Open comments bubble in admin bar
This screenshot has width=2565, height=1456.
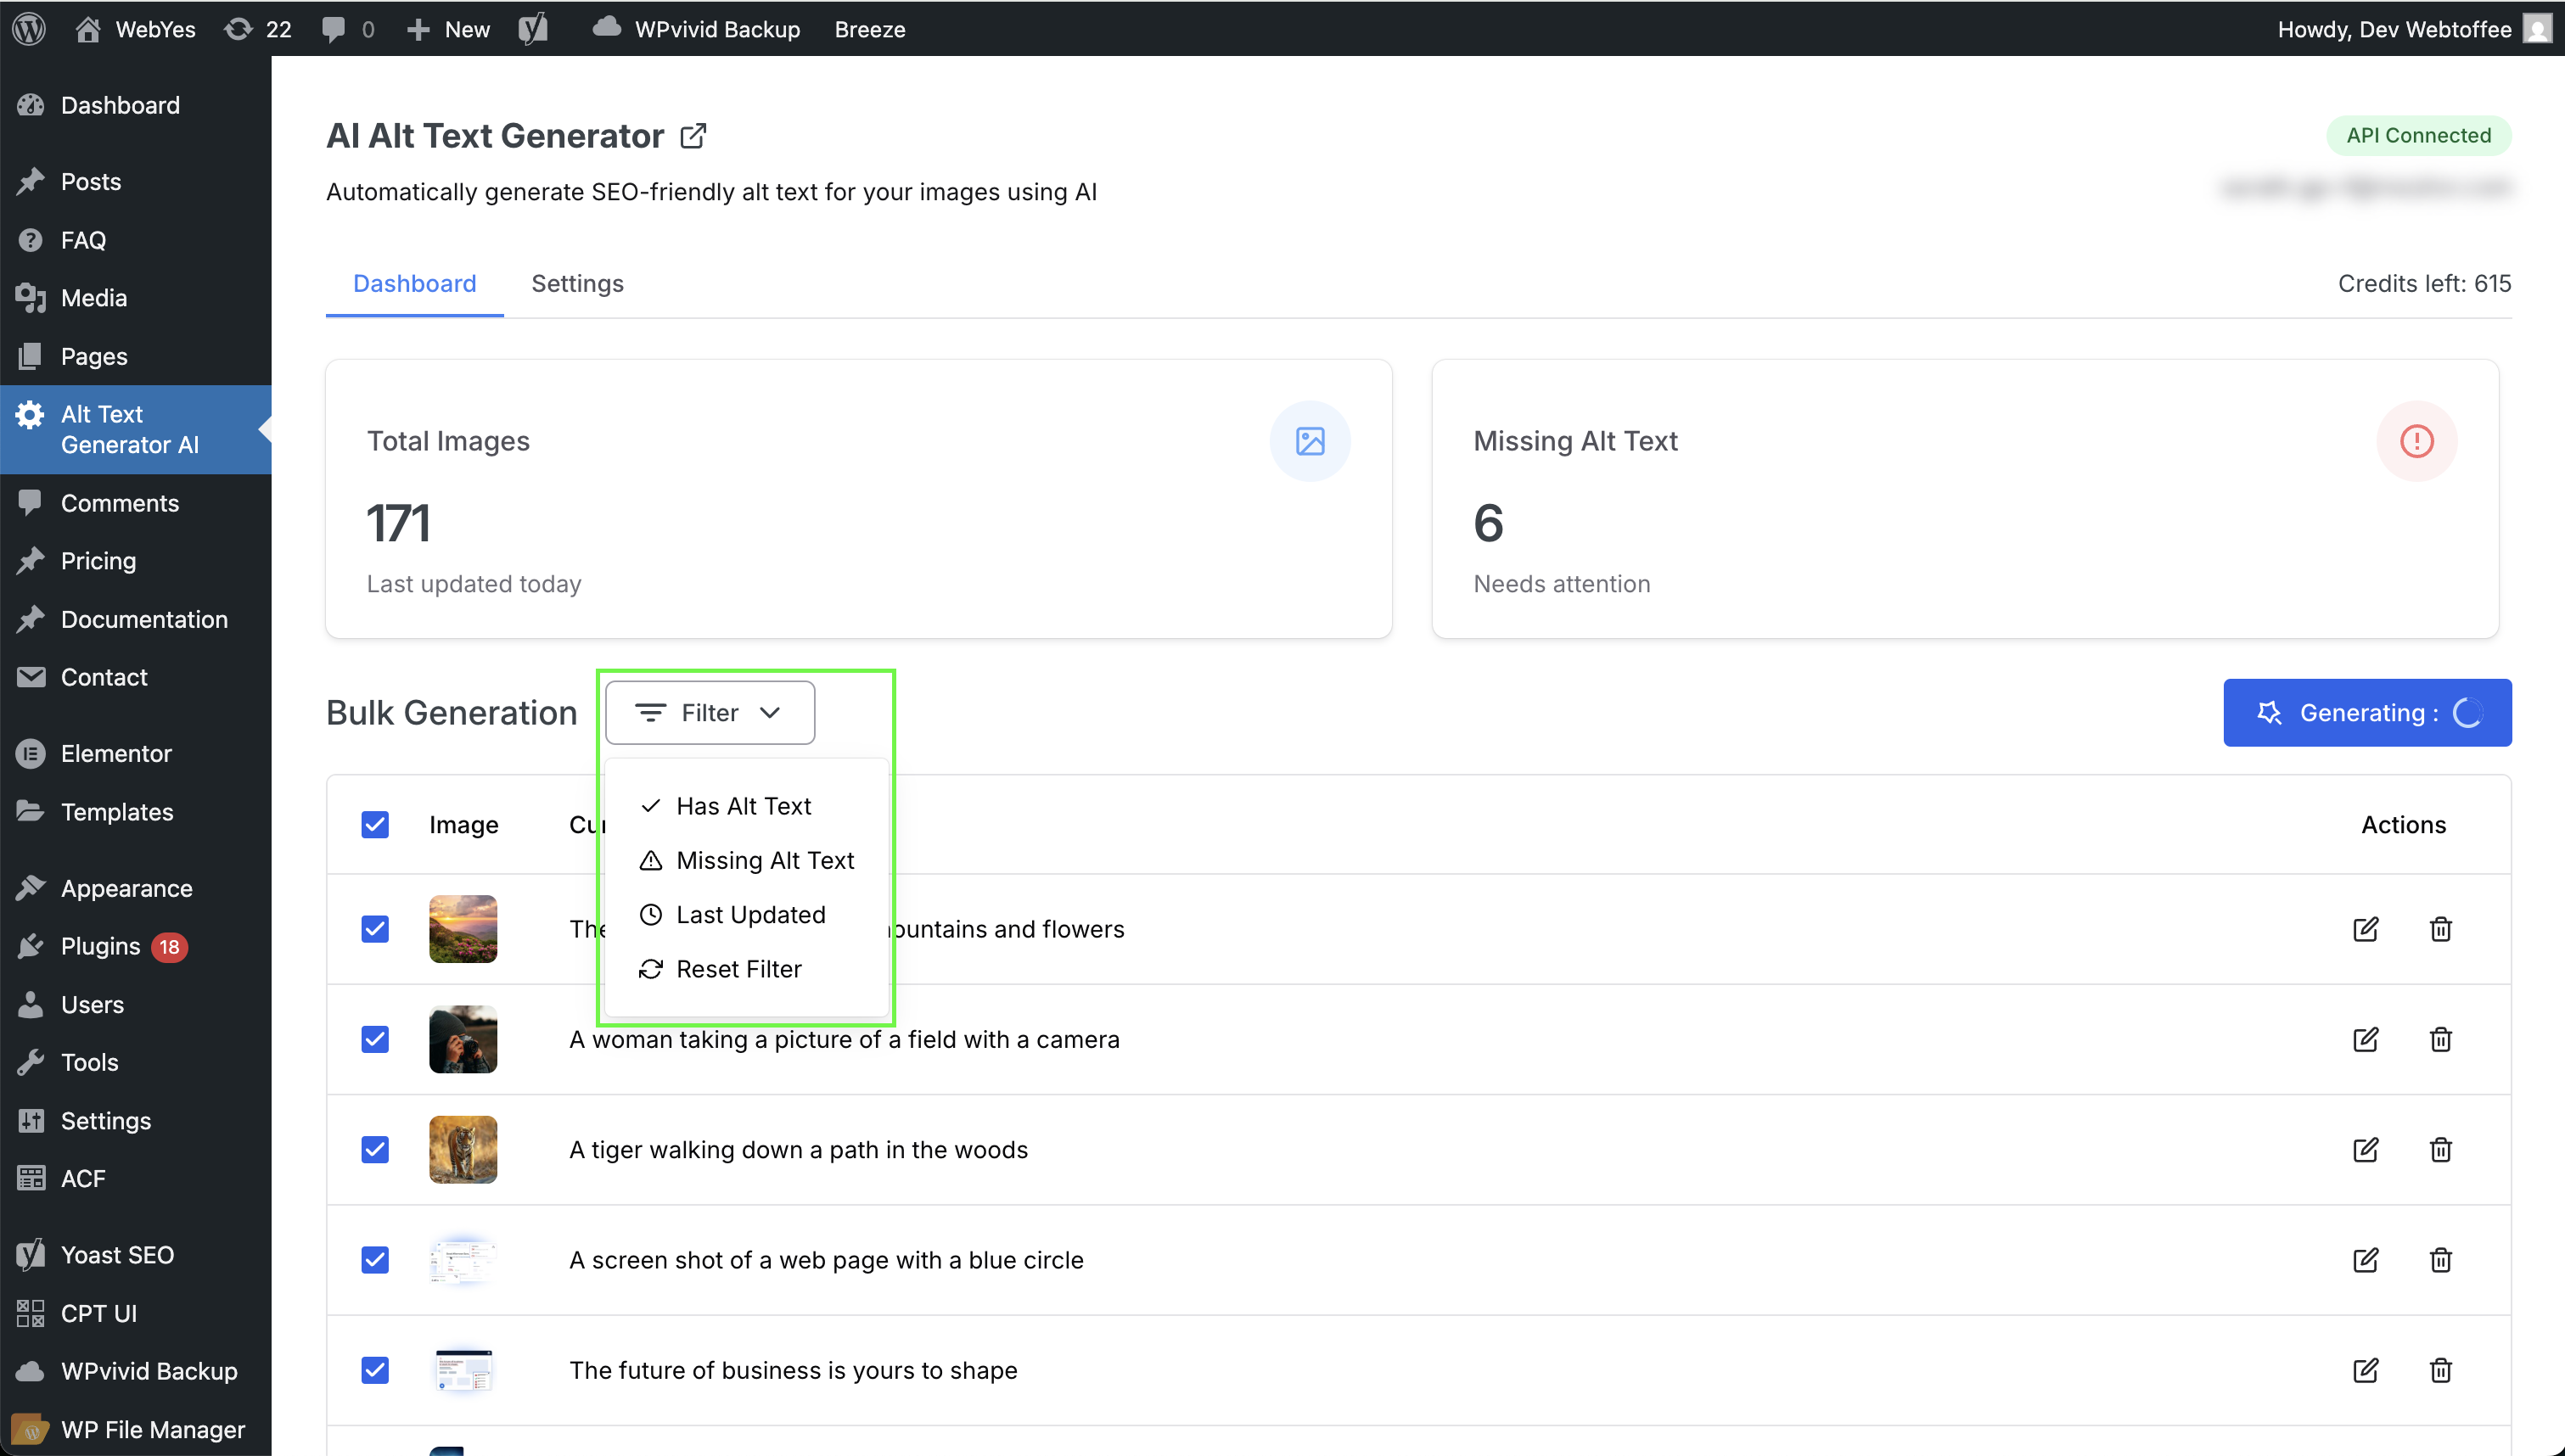(x=348, y=29)
